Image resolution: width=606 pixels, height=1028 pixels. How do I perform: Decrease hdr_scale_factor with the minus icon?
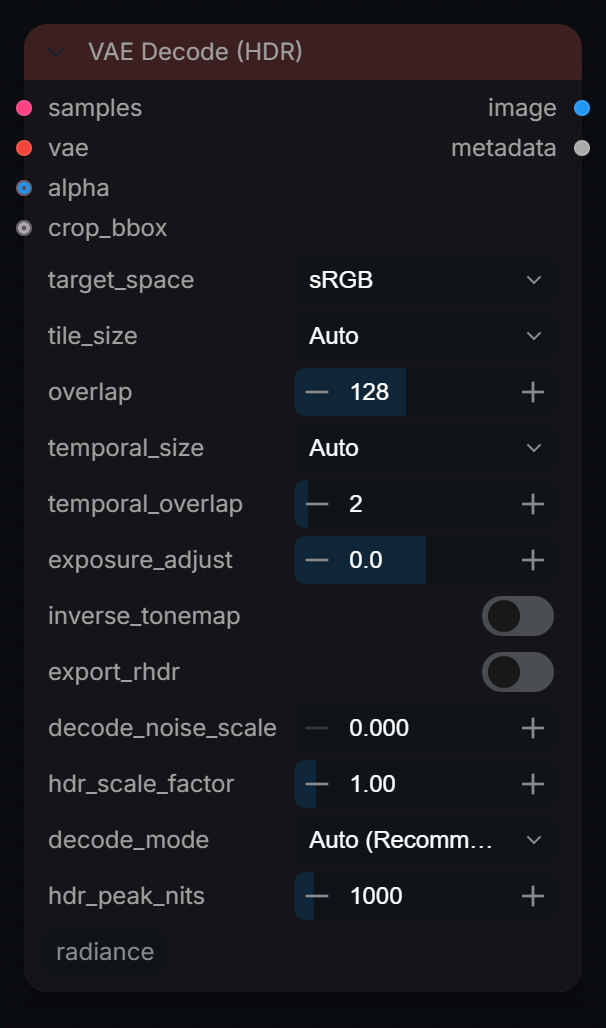(x=317, y=784)
